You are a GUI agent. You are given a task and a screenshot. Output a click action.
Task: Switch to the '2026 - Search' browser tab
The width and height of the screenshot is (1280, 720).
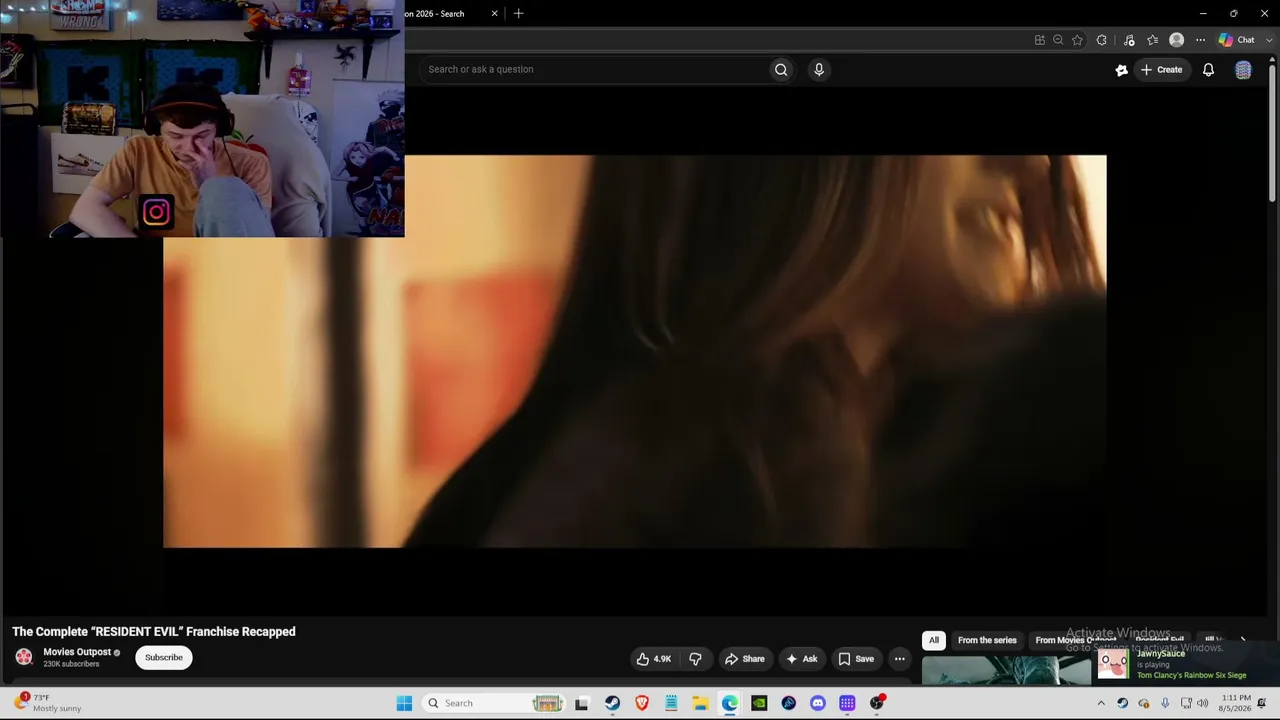pyautogui.click(x=434, y=14)
